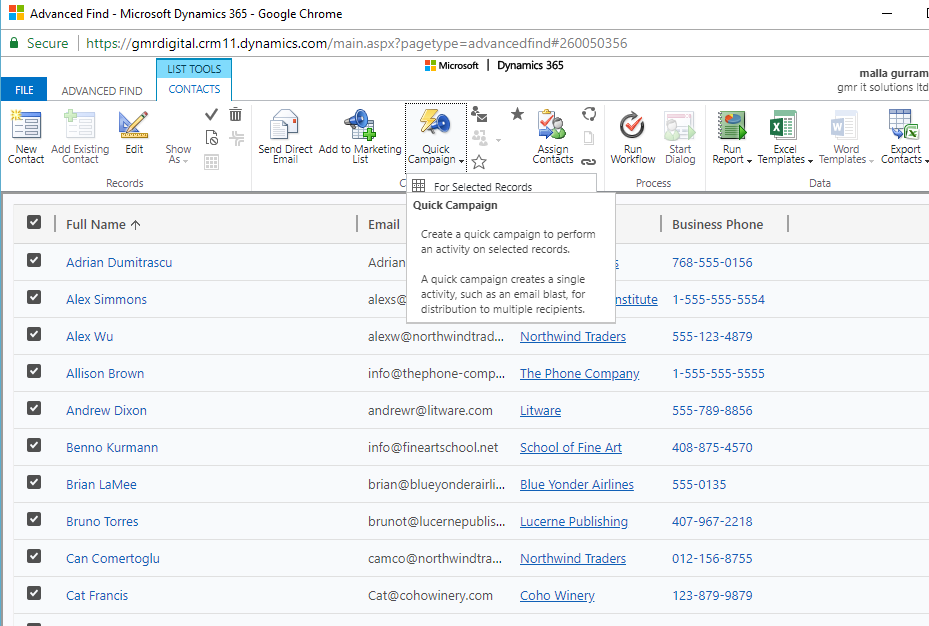Click phone number 012-156-8755
Screen dimensions: 929x626
click(x=712, y=558)
